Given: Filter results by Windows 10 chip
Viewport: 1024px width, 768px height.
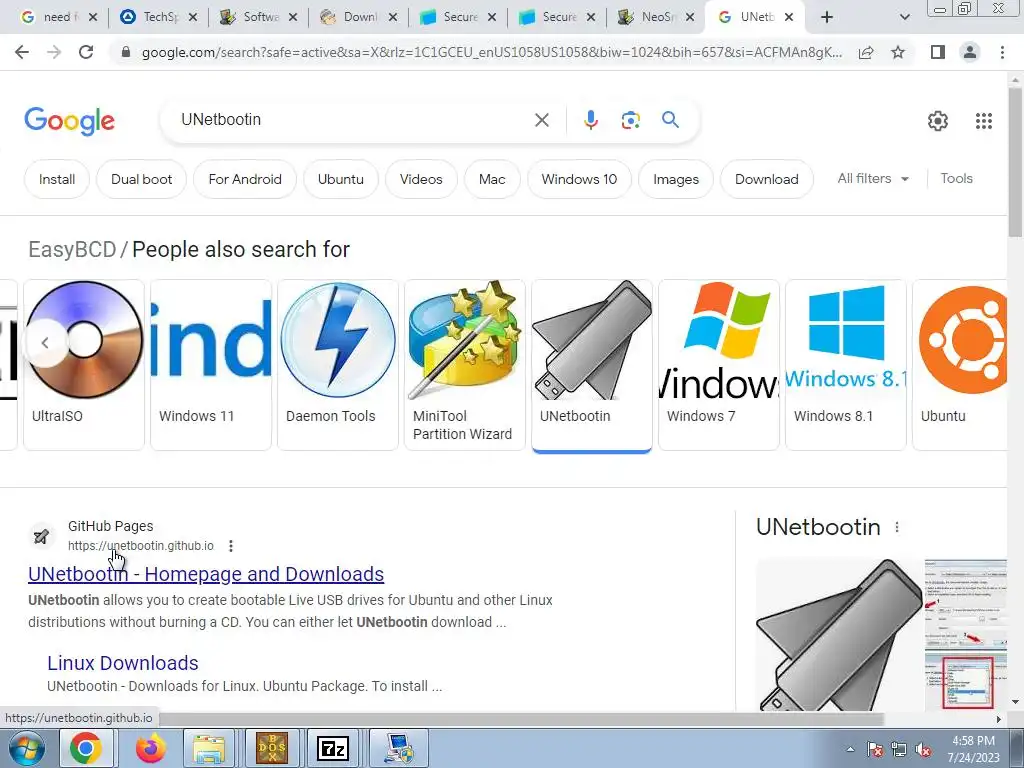Looking at the screenshot, I should [579, 179].
